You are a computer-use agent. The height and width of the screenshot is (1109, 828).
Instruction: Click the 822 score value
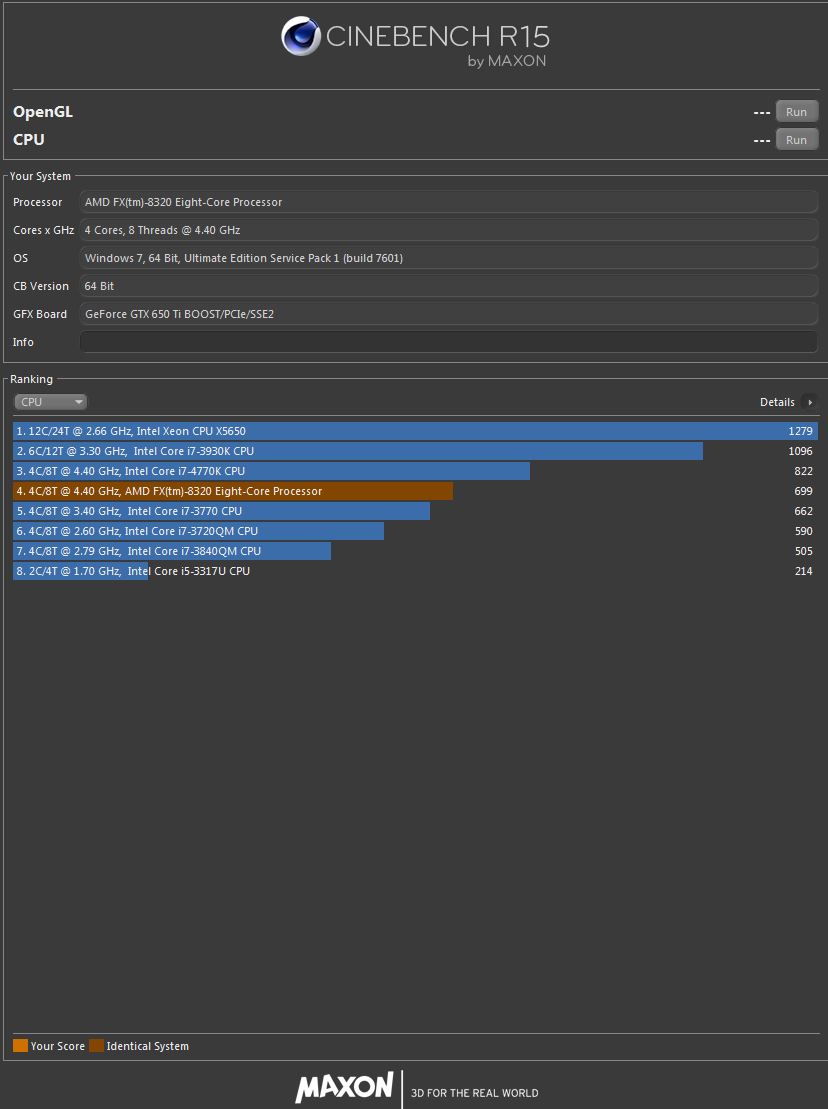[803, 470]
